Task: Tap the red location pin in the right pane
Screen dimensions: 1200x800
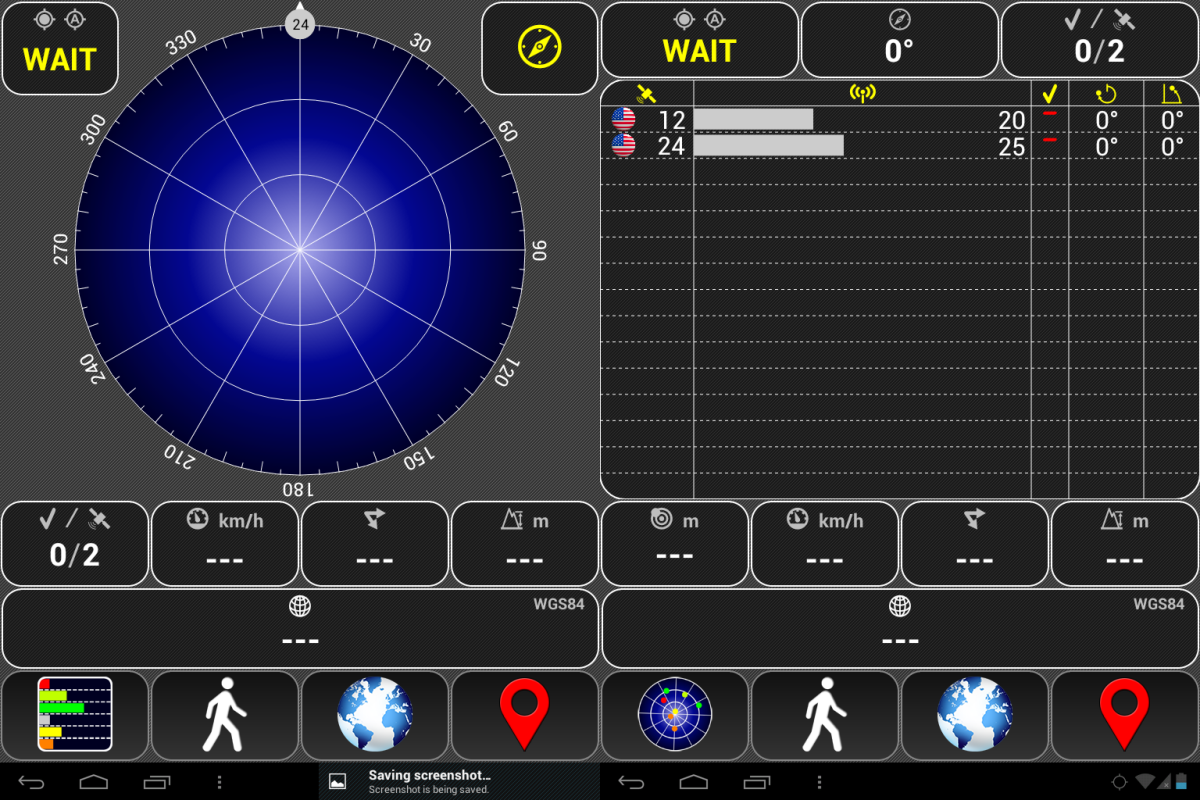Action: point(1124,714)
